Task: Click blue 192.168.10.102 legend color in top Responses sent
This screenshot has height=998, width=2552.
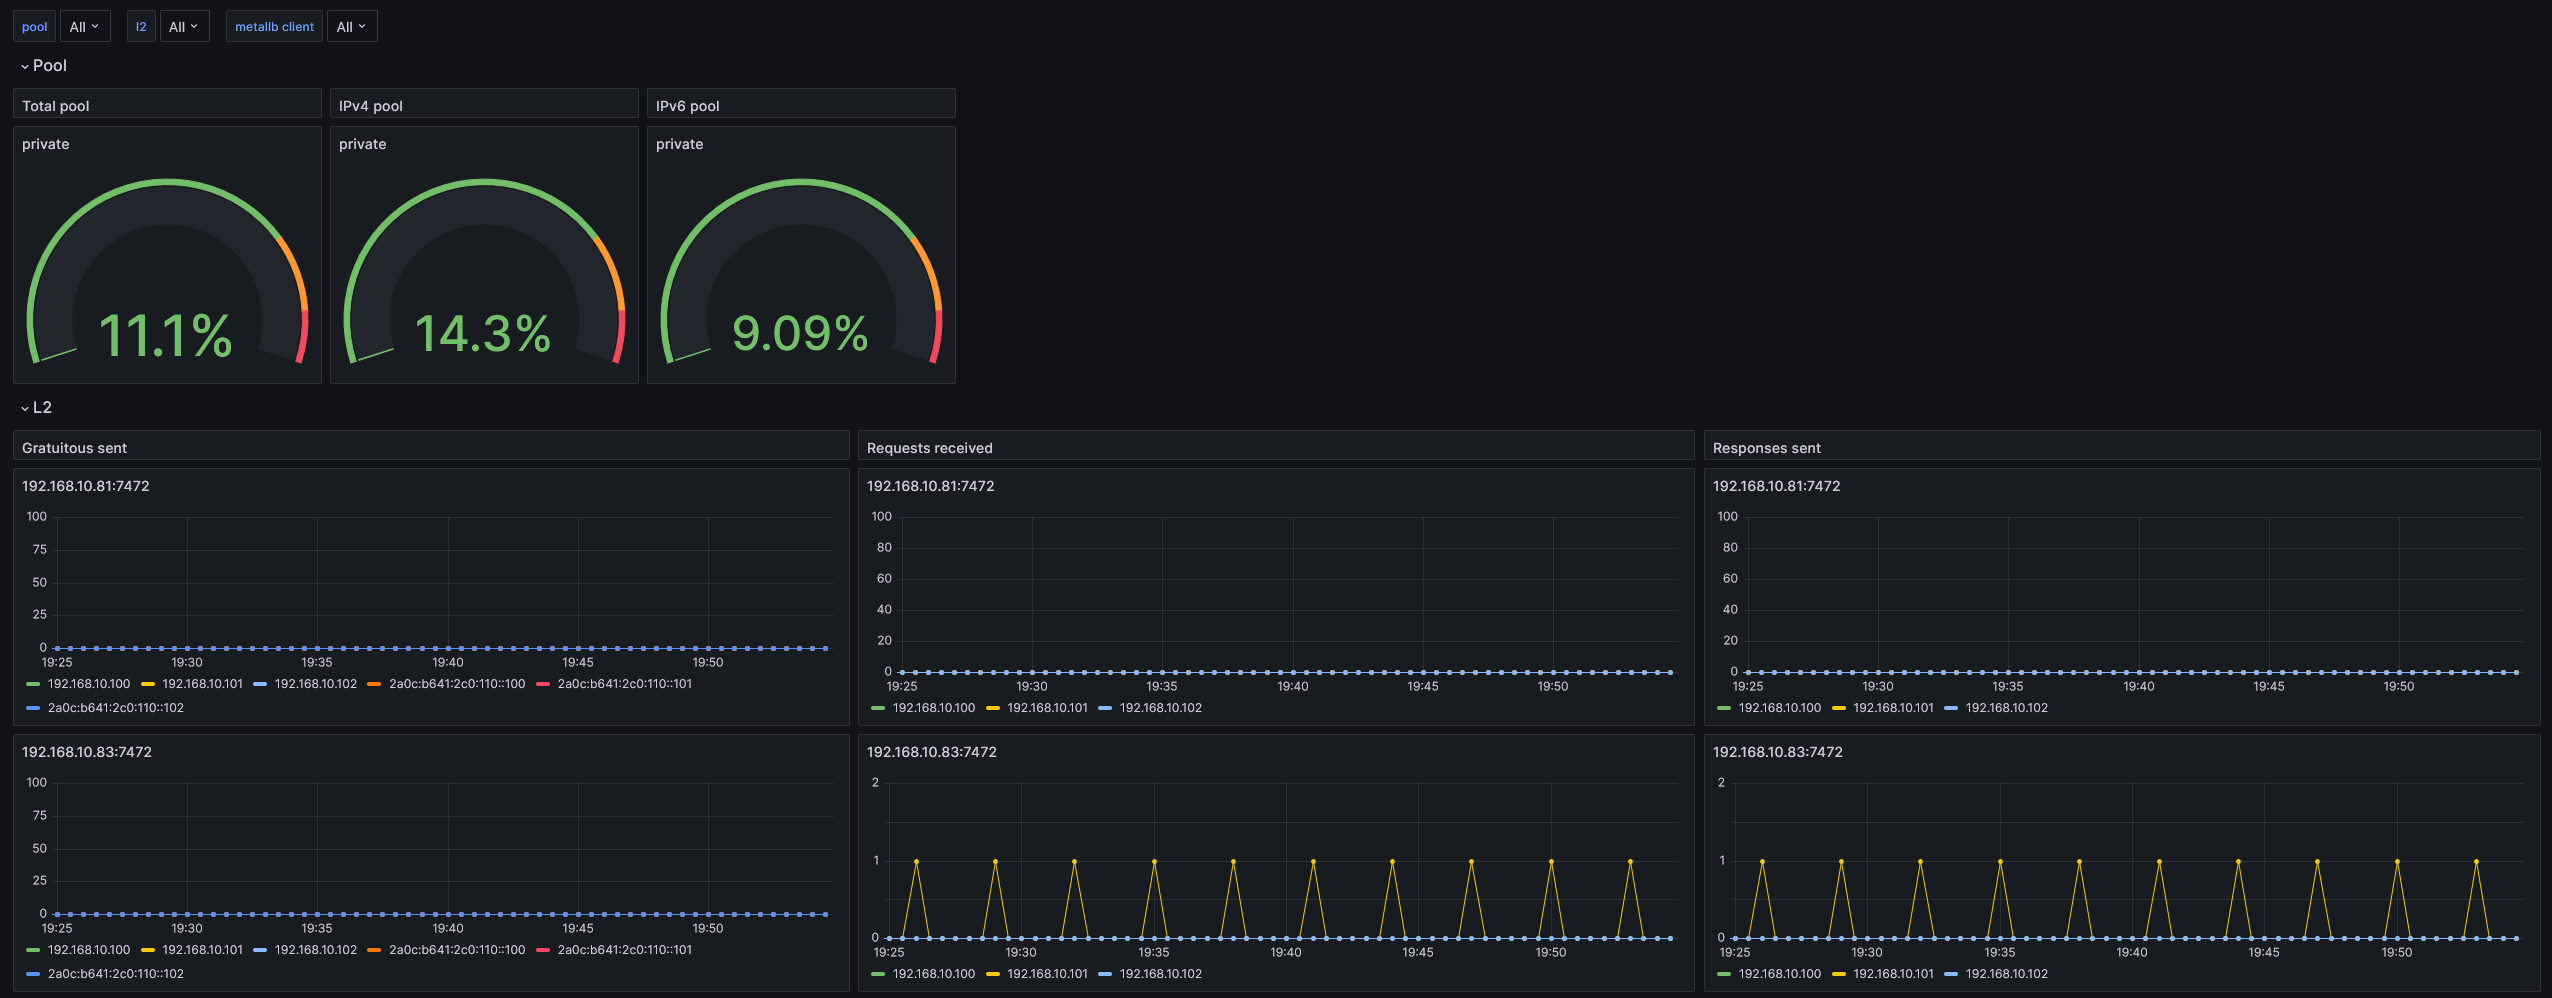Action: tap(1951, 708)
